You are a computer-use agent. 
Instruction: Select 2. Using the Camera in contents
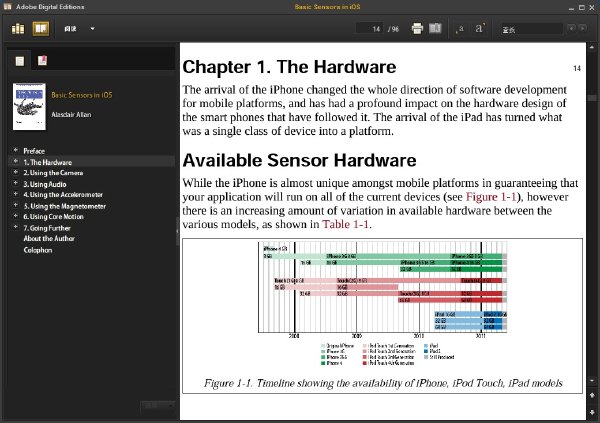[x=53, y=173]
